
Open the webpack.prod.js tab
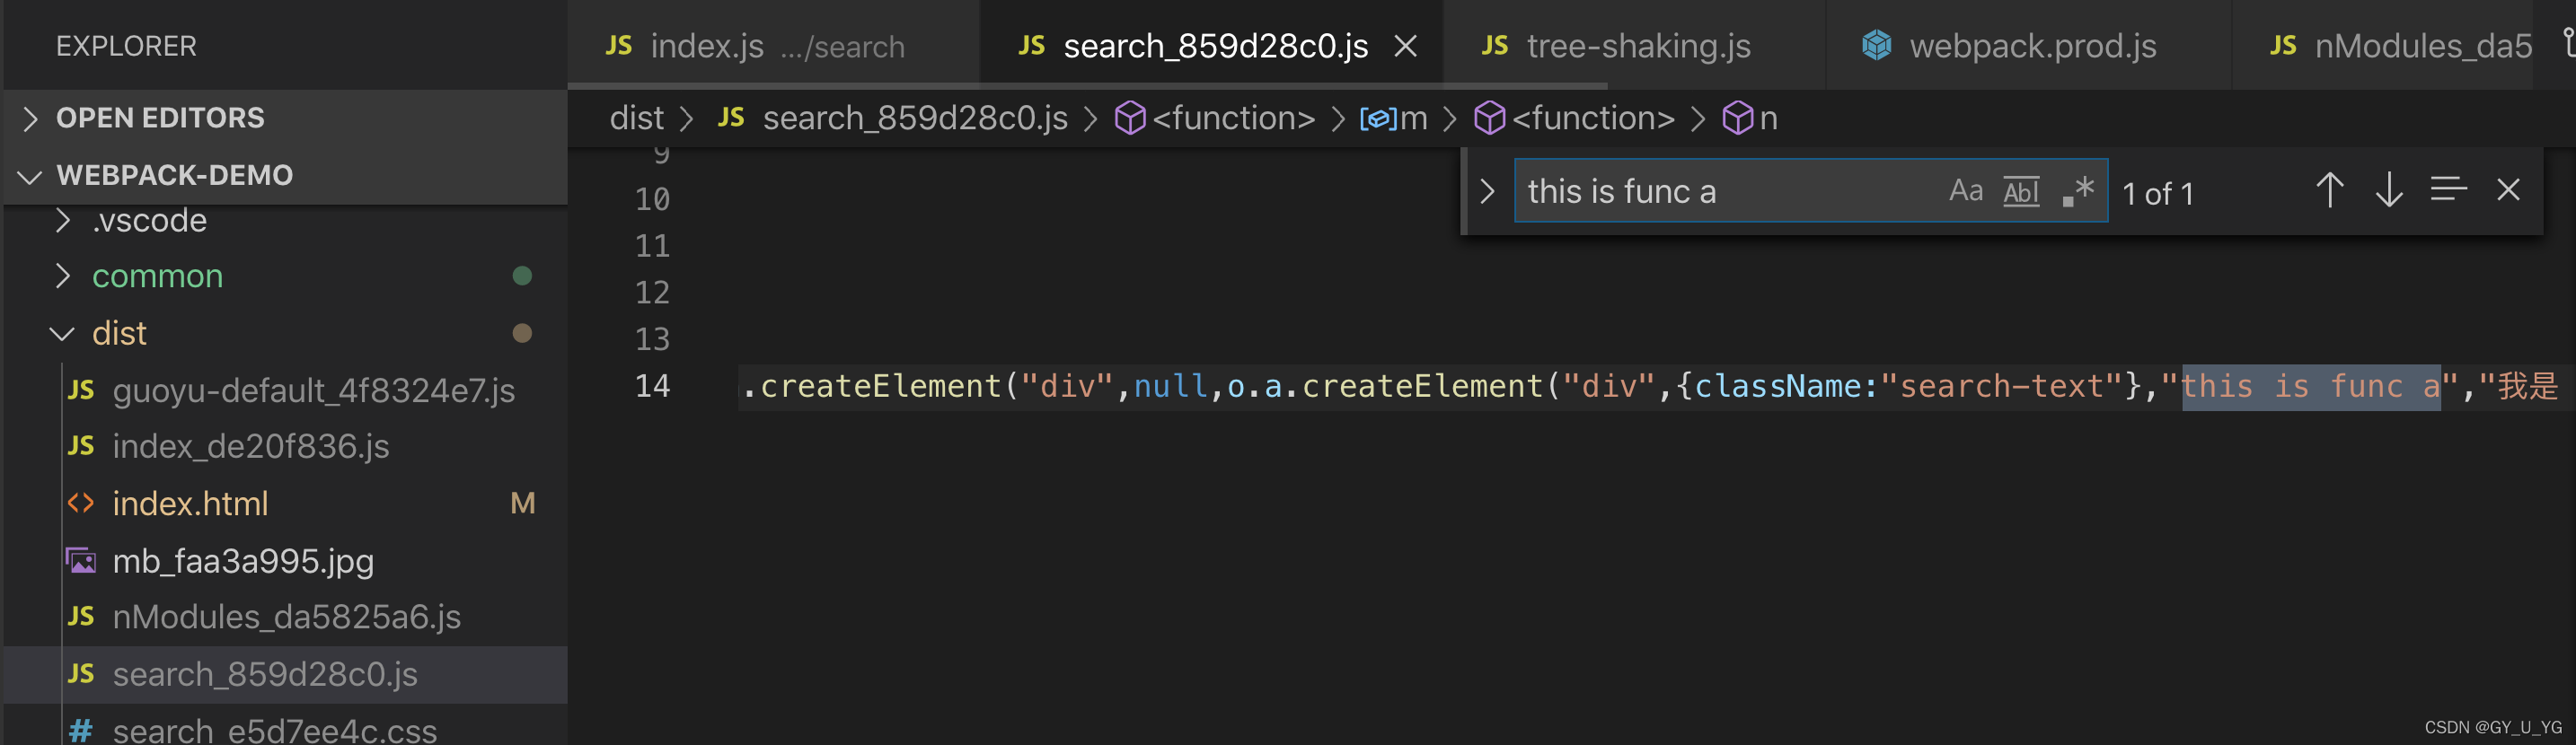click(x=2028, y=45)
